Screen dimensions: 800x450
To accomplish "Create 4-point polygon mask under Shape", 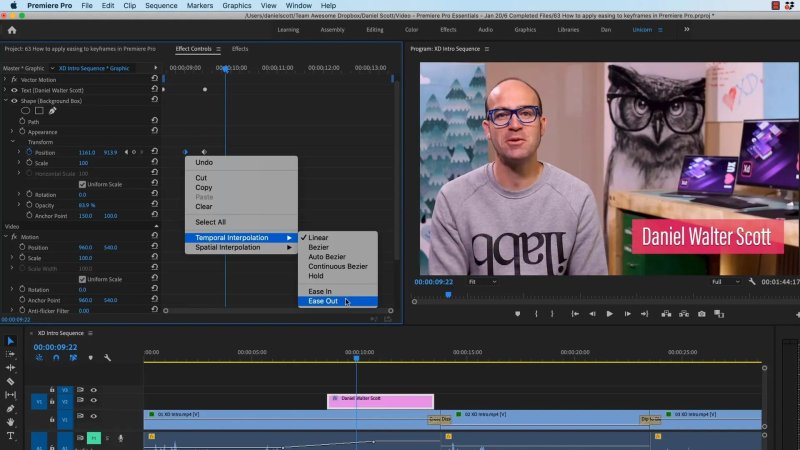I will pos(39,111).
